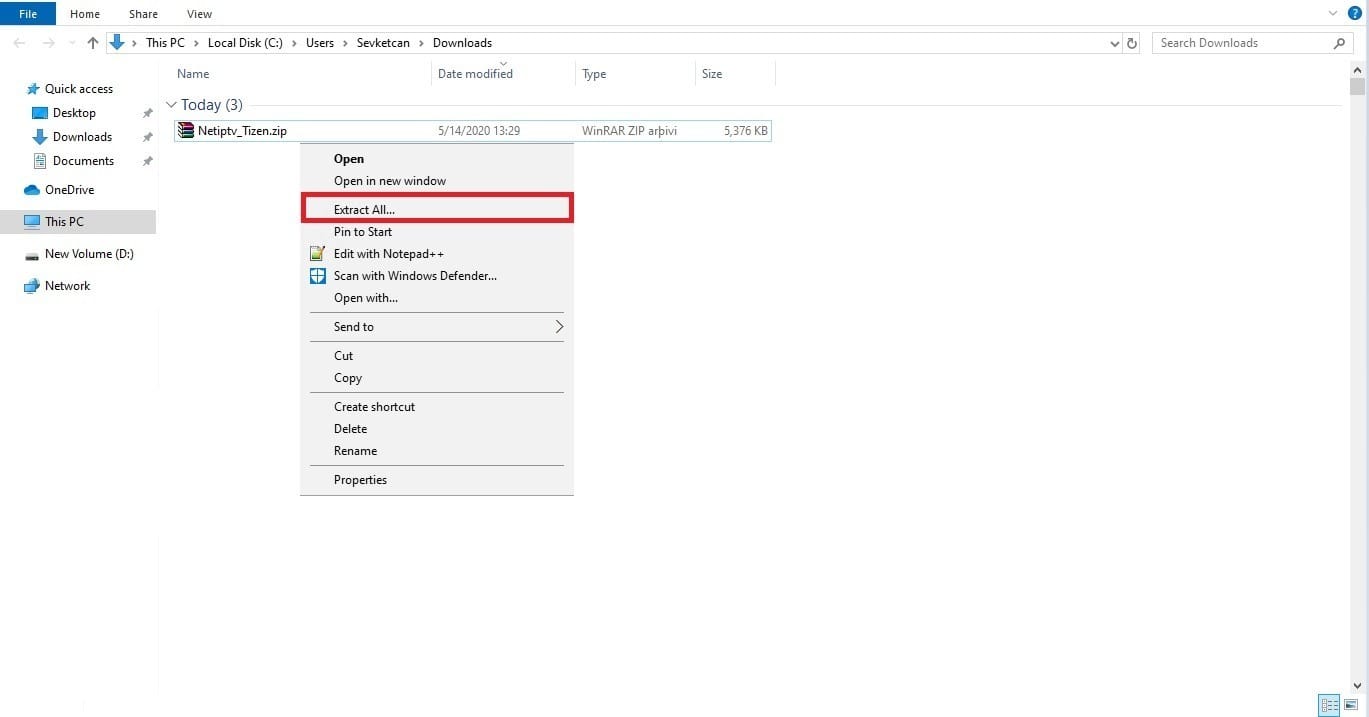Image resolution: width=1369 pixels, height=717 pixels.
Task: Click the Notepad++ icon in context menu
Action: pyautogui.click(x=317, y=254)
